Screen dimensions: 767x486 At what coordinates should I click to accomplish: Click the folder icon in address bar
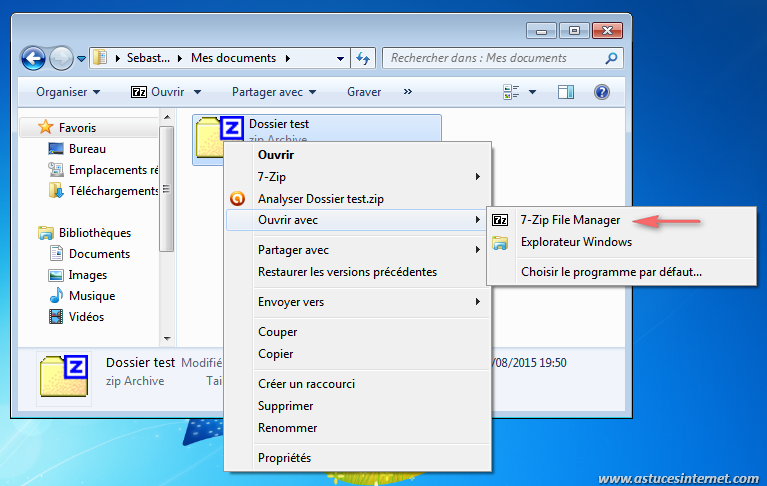100,58
